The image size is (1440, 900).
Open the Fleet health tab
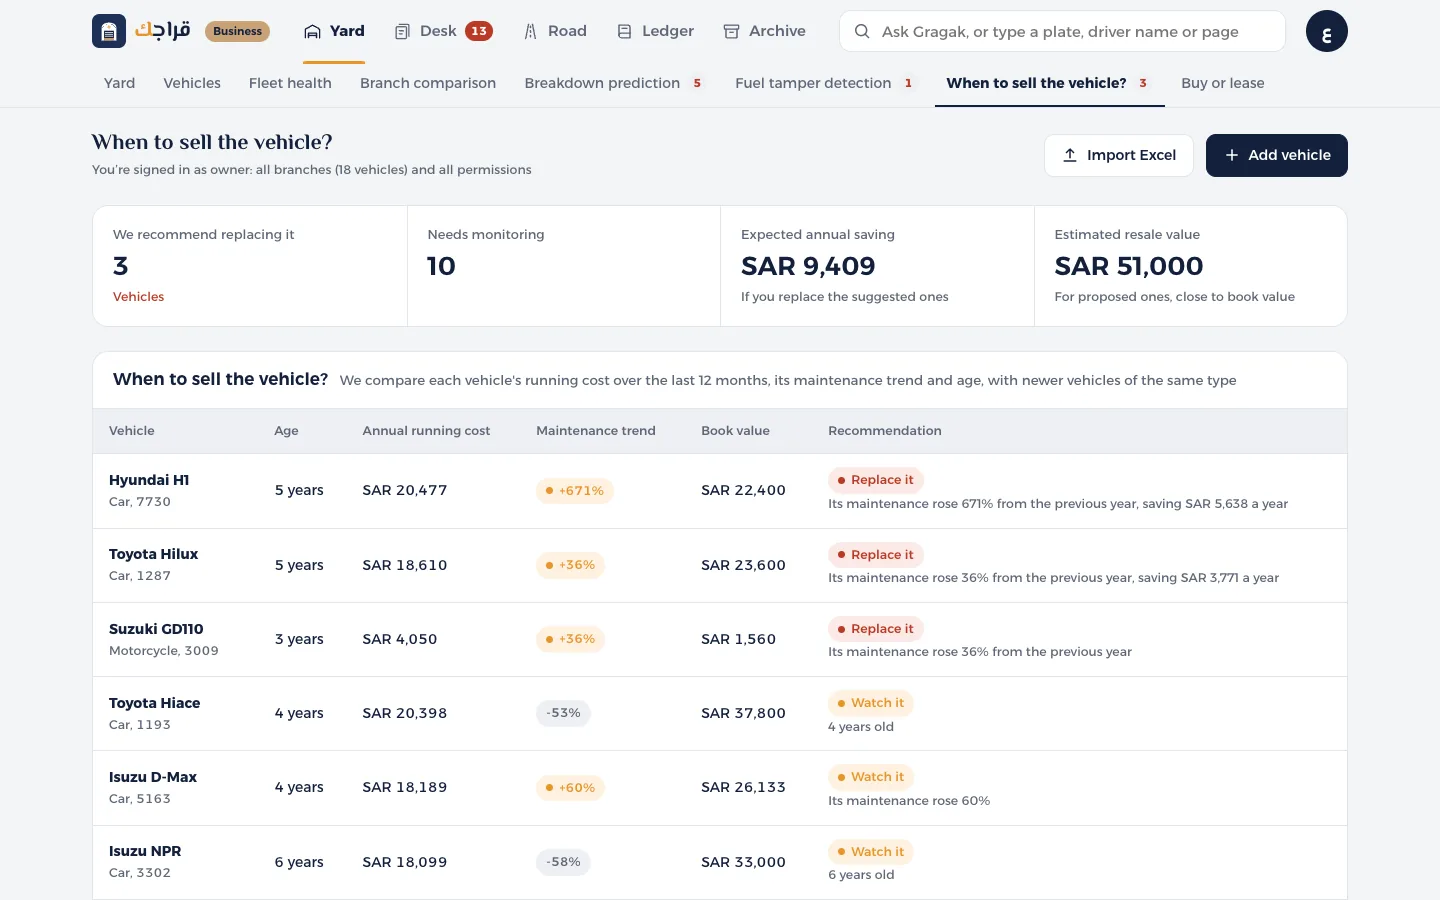click(290, 83)
